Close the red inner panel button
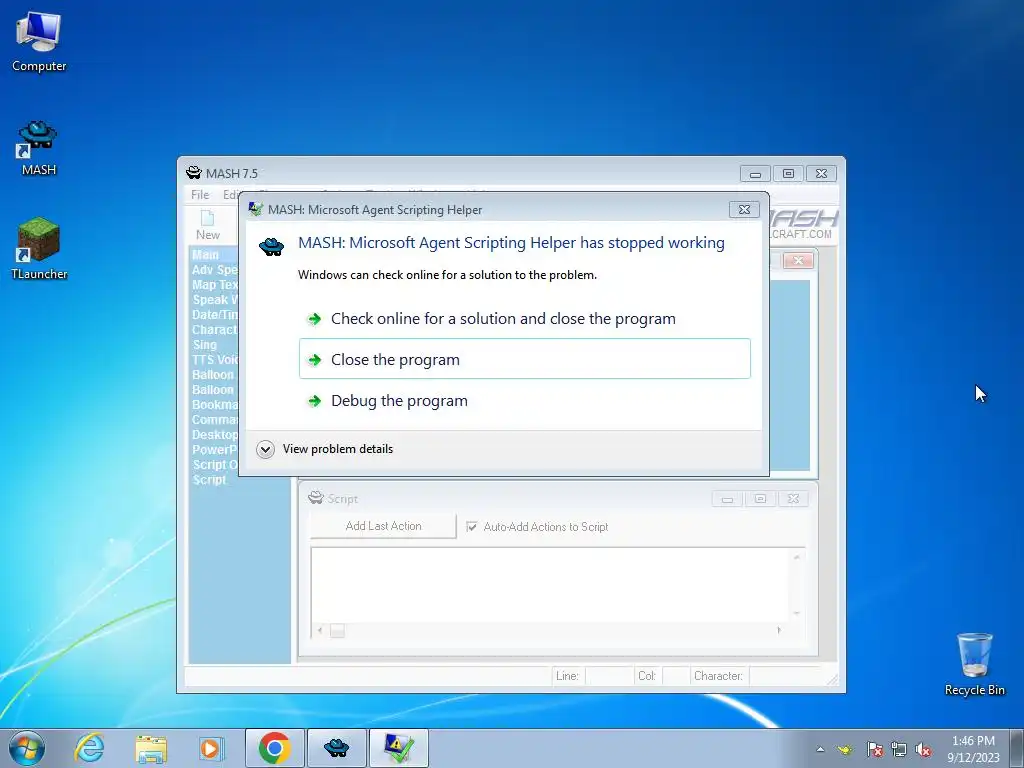 (x=798, y=261)
